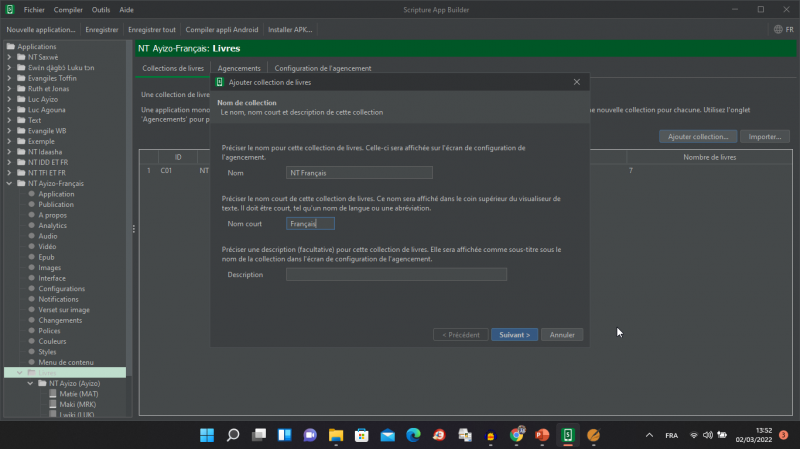Collapse the NT Ayizo-Français project tree
Image resolution: width=800 pixels, height=449 pixels.
(9, 184)
